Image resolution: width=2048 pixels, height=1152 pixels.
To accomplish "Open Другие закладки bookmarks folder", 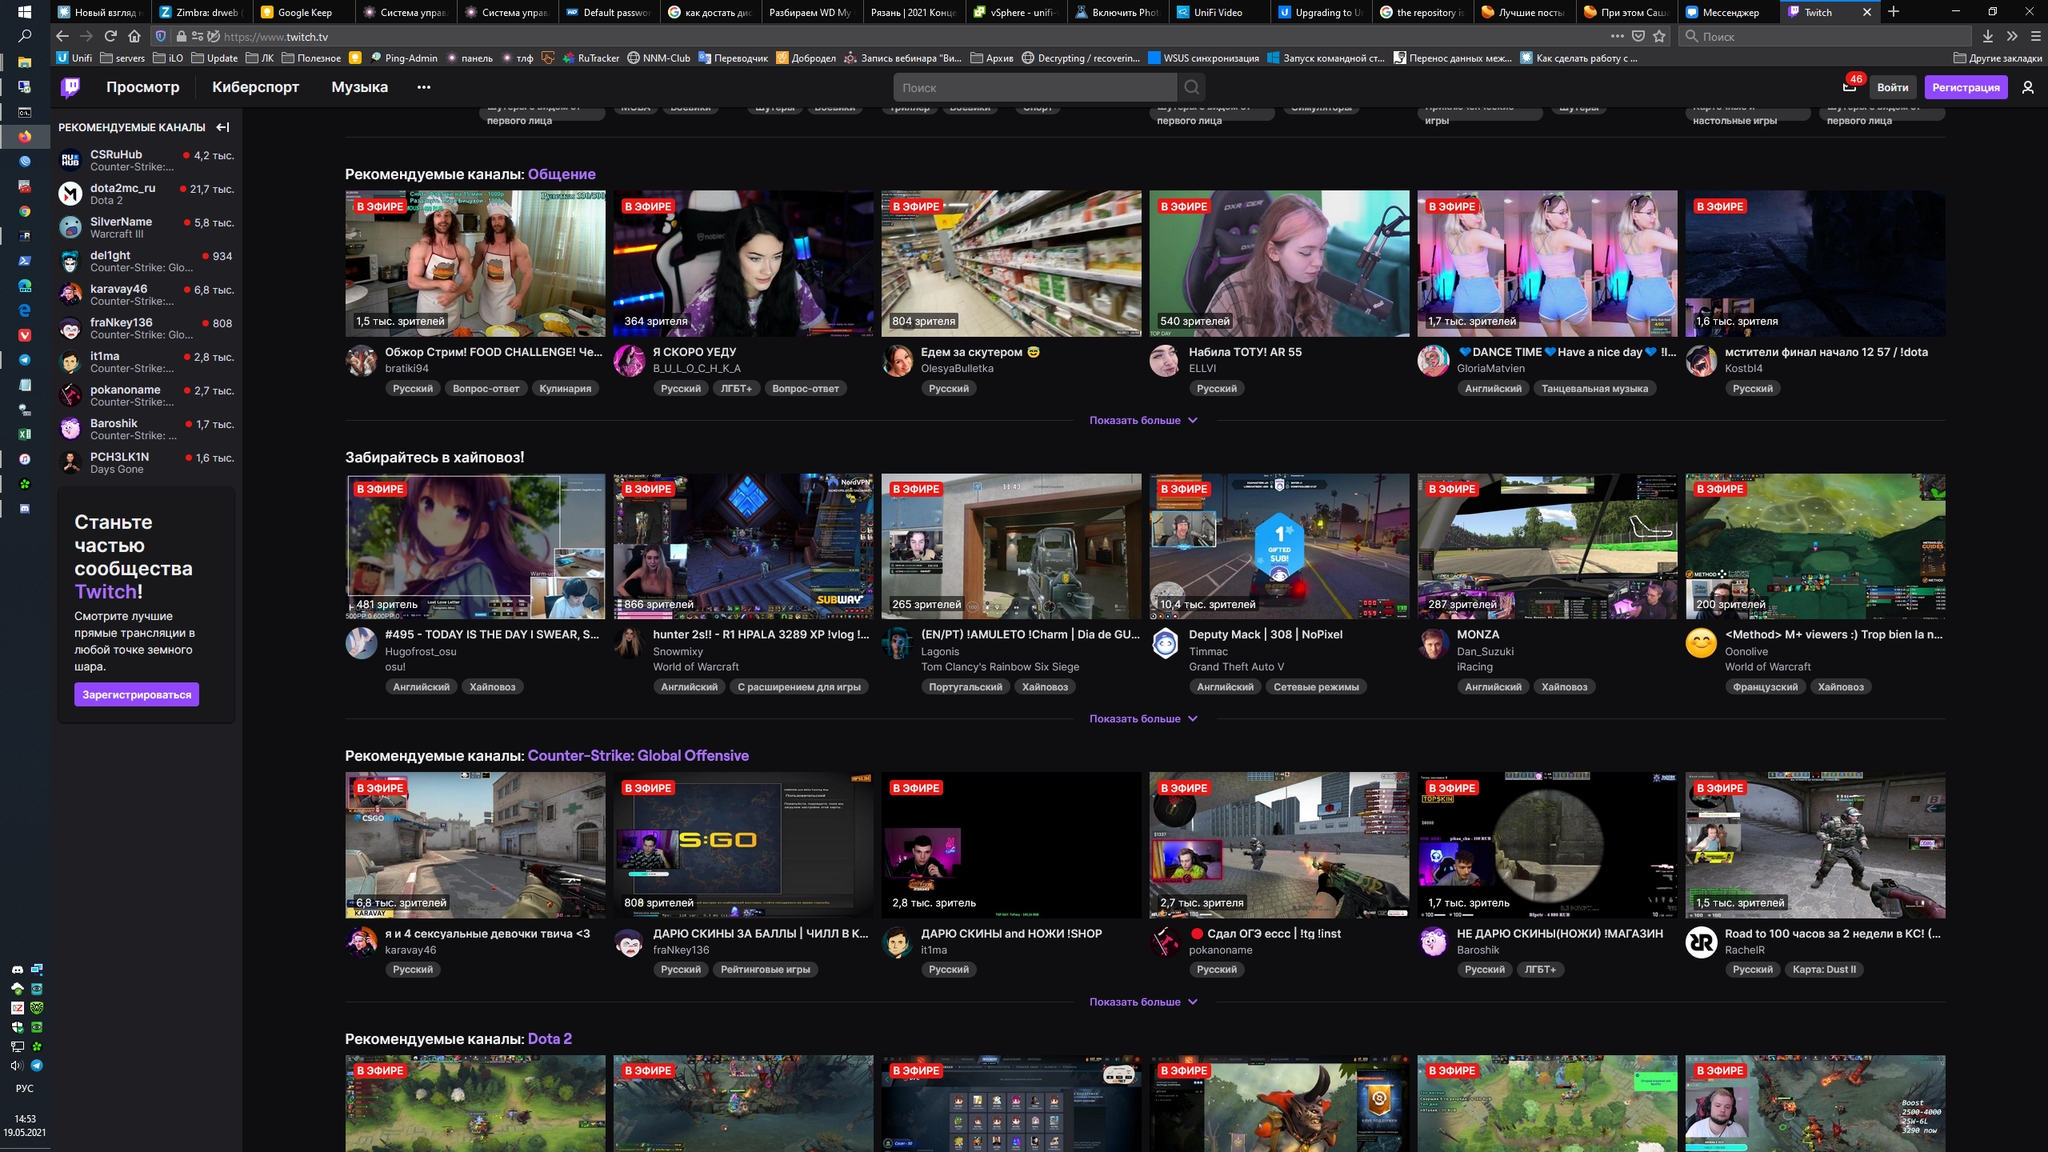I will coord(1997,58).
